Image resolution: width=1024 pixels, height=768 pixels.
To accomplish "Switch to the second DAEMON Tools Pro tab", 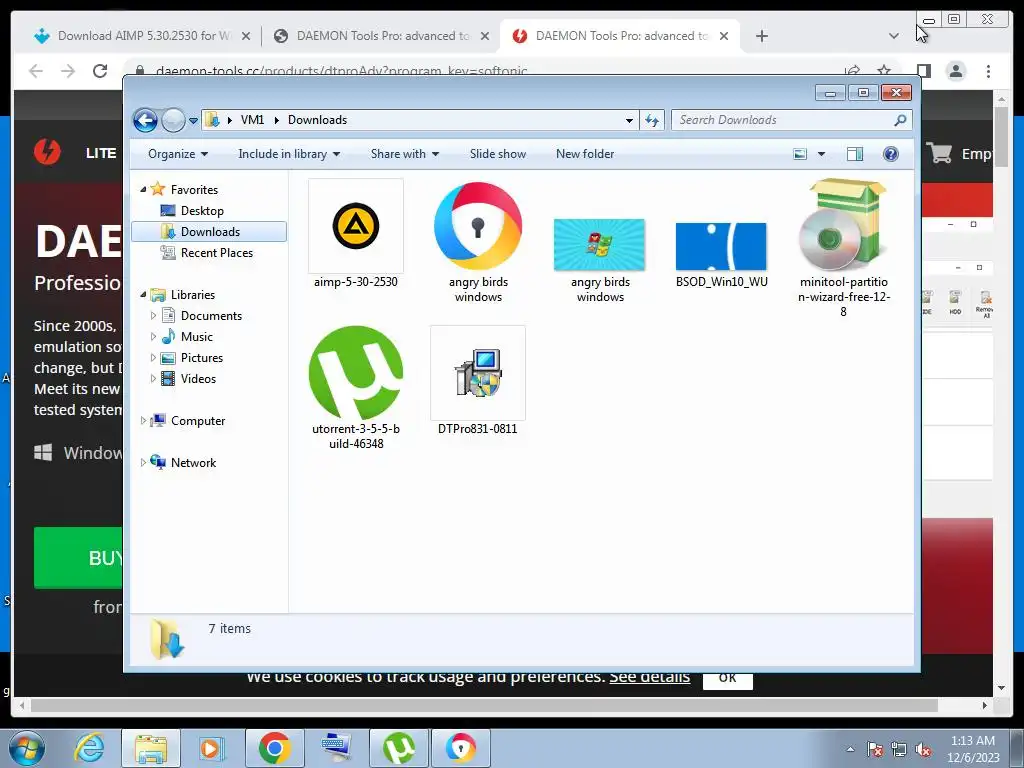I will click(620, 36).
